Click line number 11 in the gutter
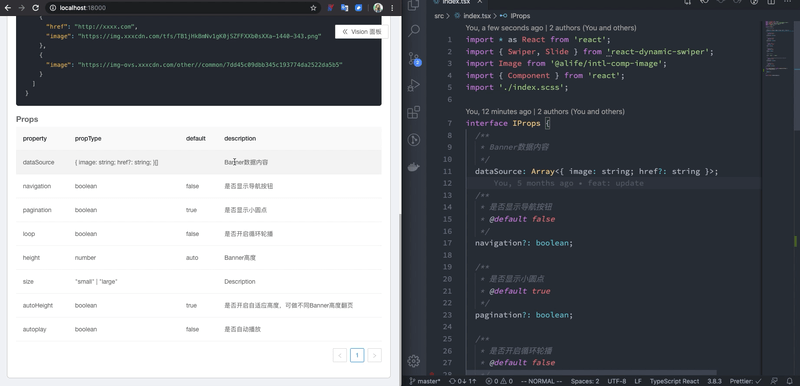Screen dimensions: 800x386 coord(447,171)
